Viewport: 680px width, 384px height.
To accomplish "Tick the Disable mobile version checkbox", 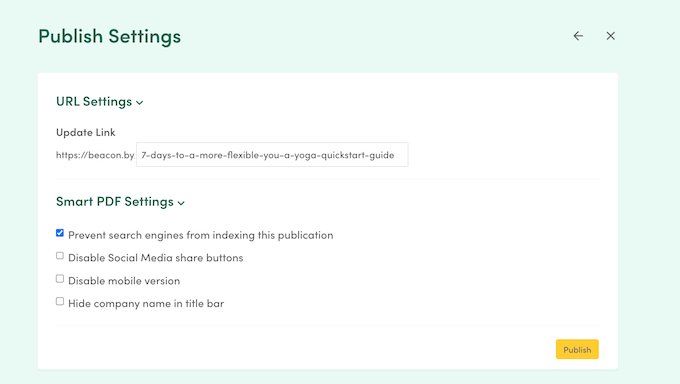I will click(x=60, y=279).
